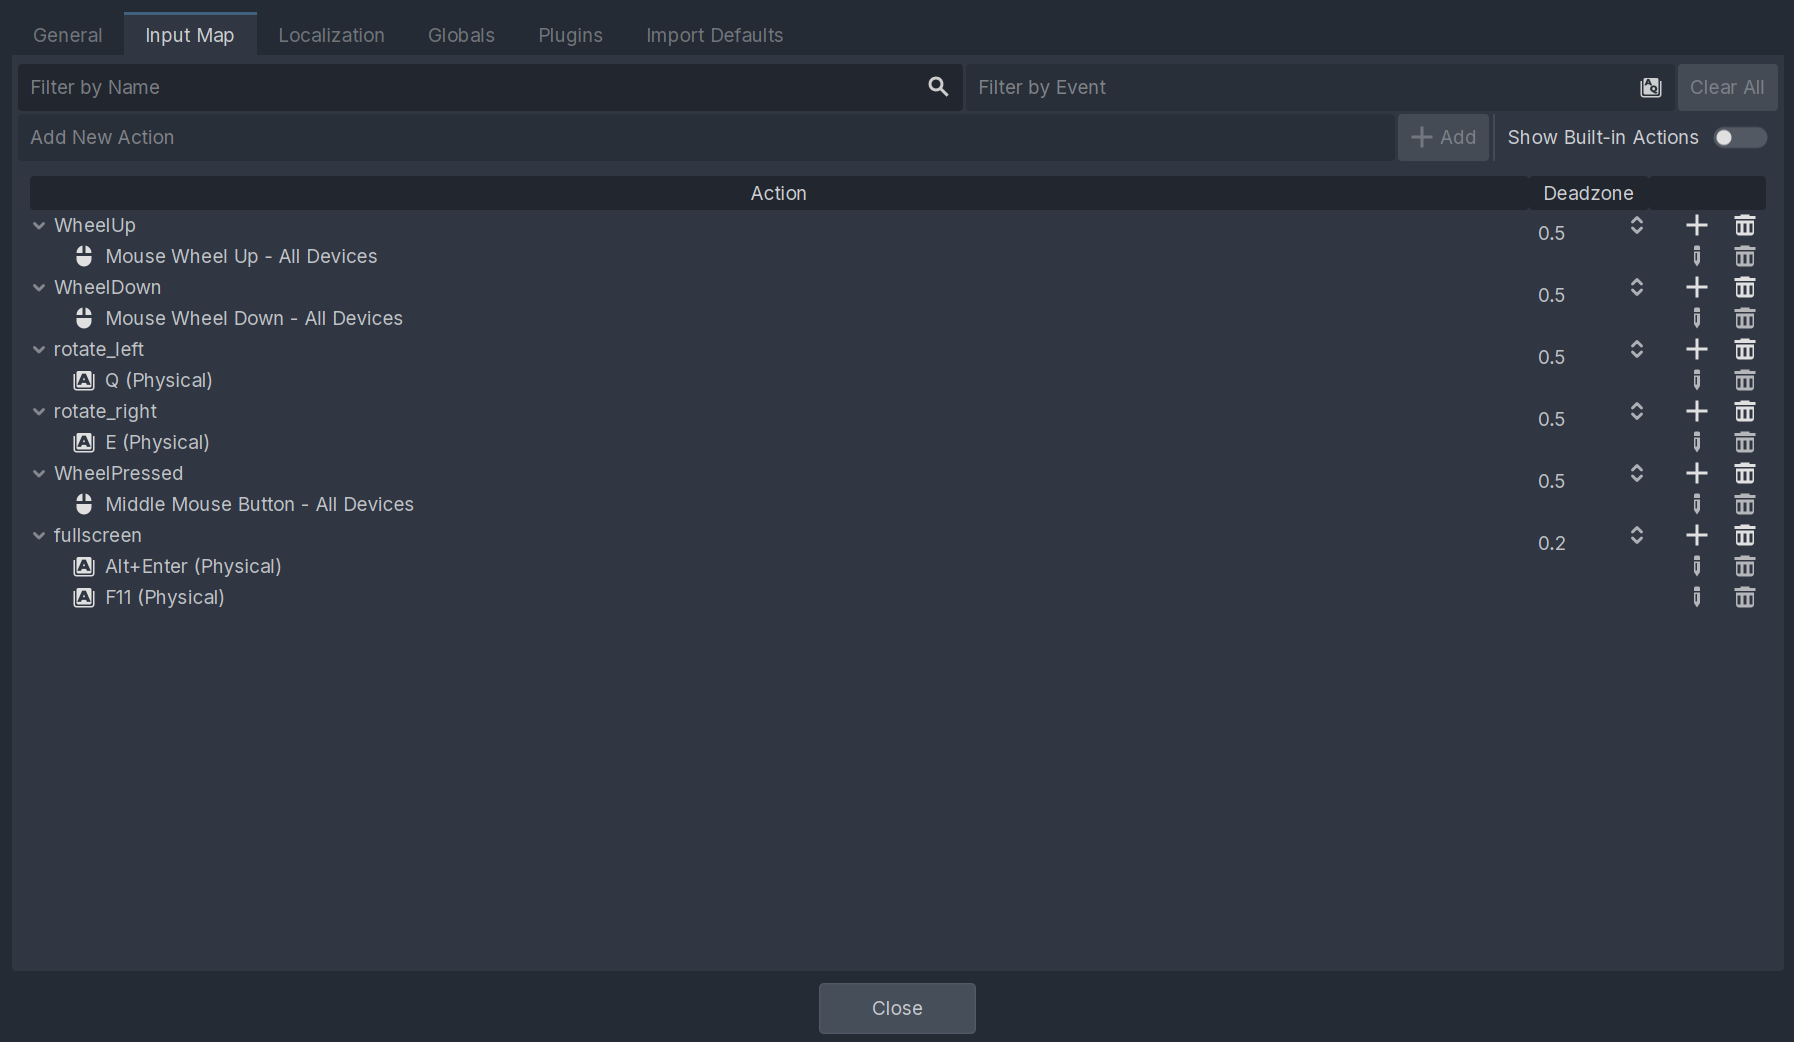Delete the Middle Mouse Button event
The image size is (1794, 1042).
click(x=1744, y=505)
